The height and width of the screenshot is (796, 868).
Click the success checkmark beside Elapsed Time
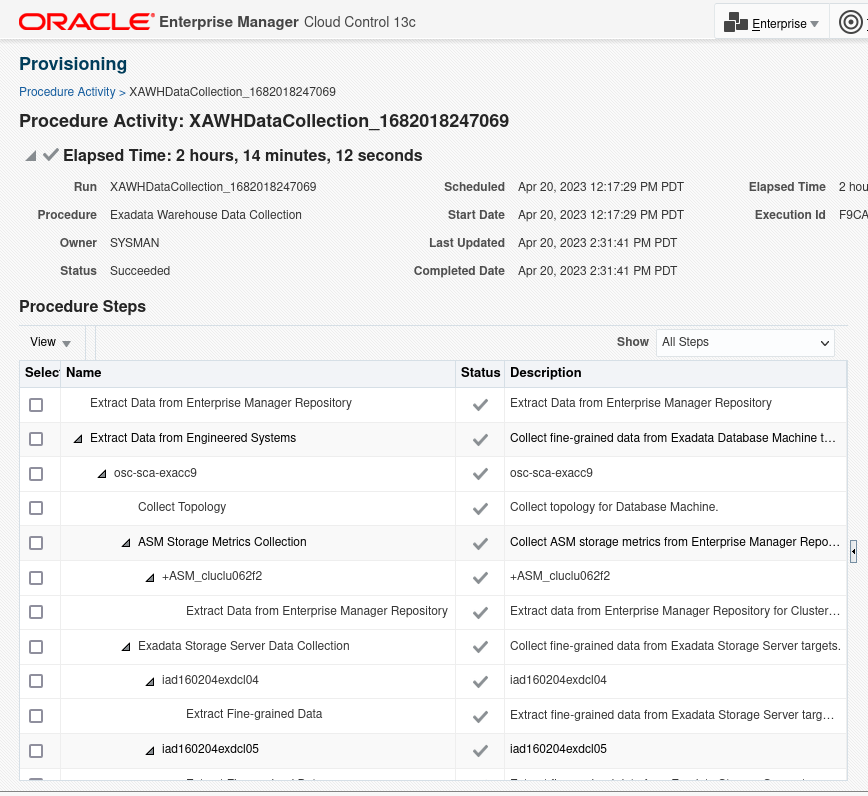[x=50, y=155]
